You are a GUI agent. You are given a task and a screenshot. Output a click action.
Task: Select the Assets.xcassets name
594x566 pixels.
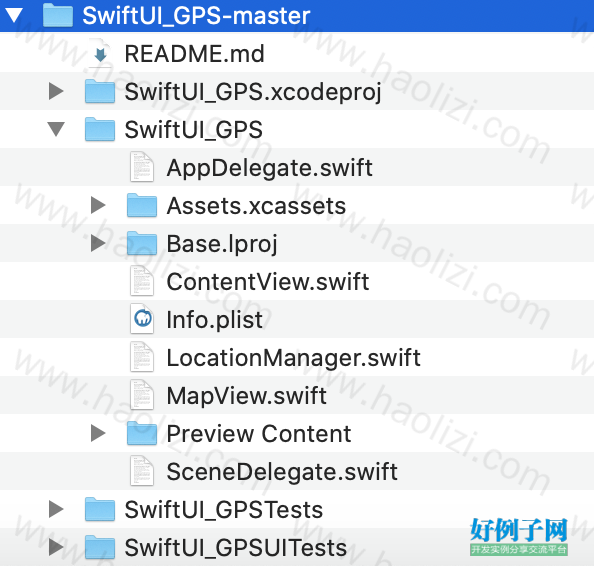pos(256,206)
